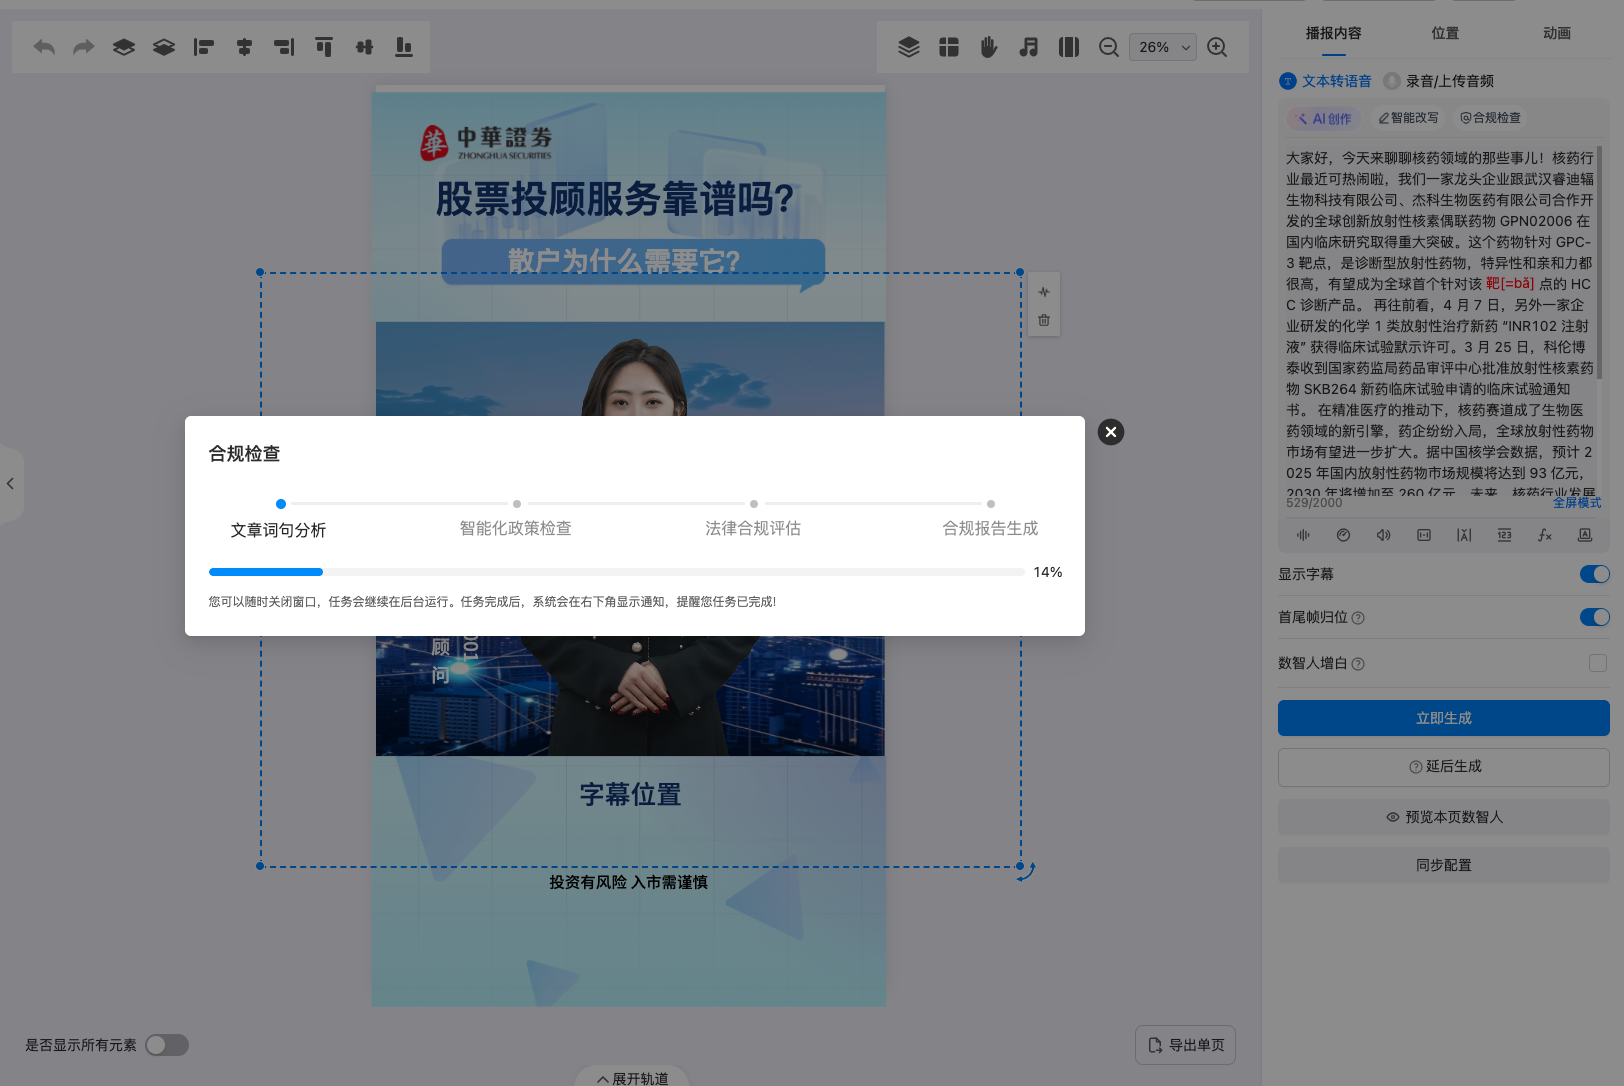Expand the 展开轨道 track panel

pos(632,1078)
